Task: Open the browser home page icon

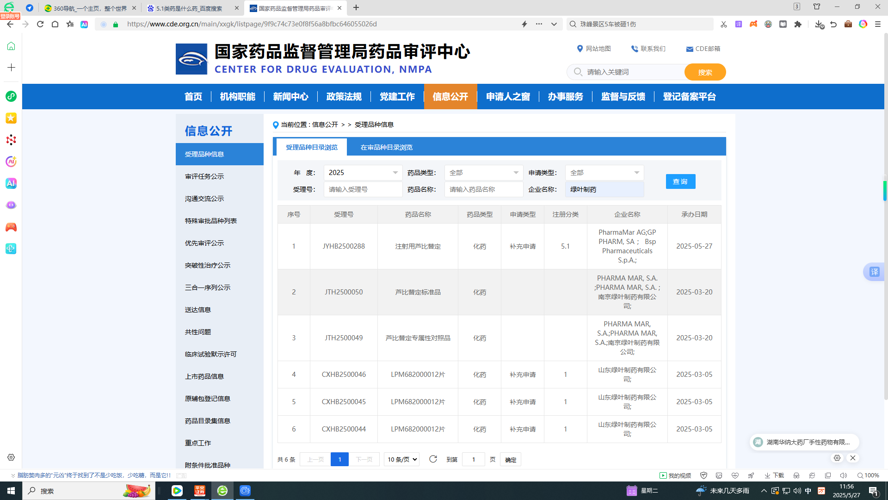Action: coord(55,24)
